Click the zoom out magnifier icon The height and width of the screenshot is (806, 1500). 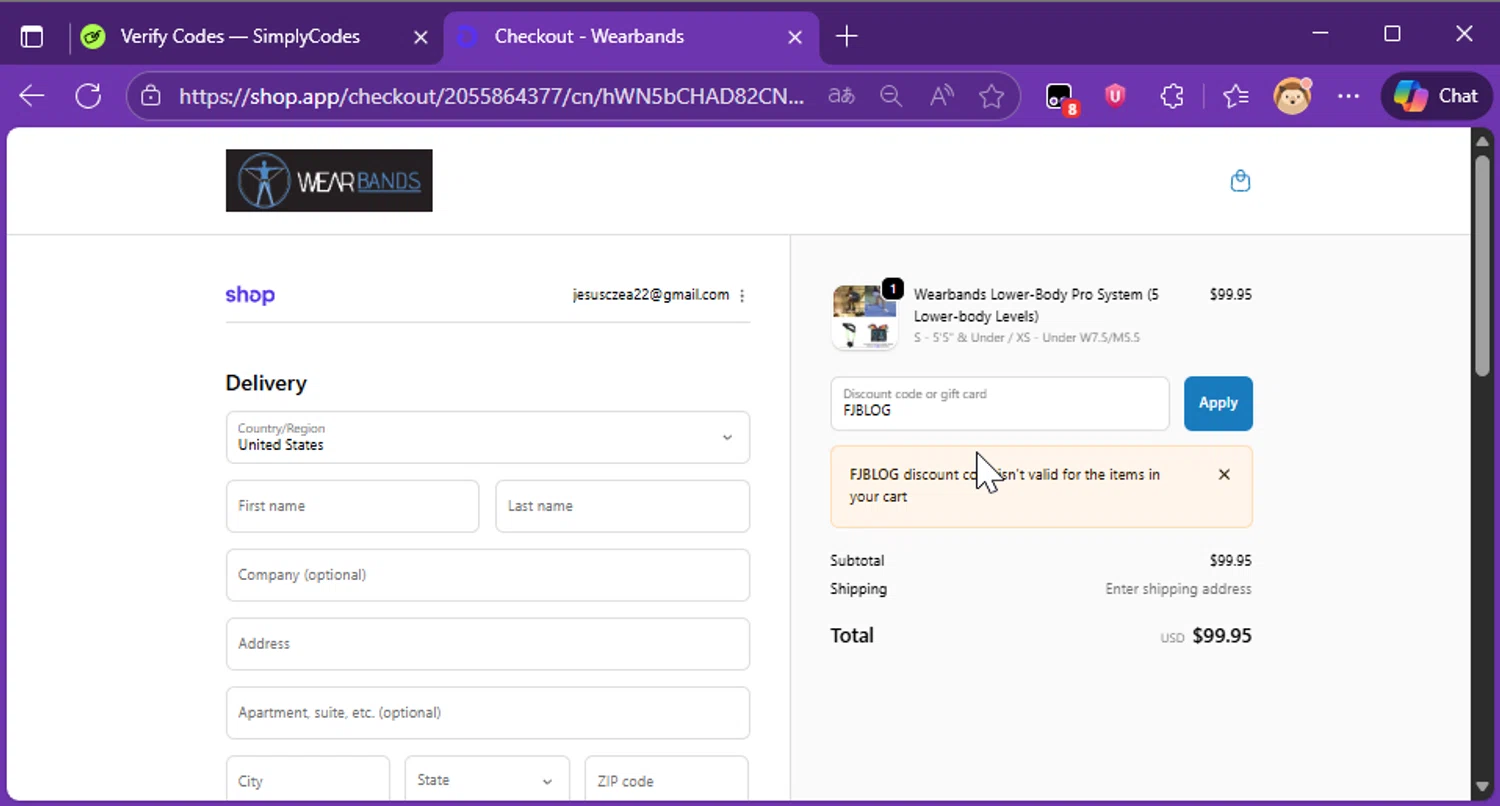(x=891, y=96)
